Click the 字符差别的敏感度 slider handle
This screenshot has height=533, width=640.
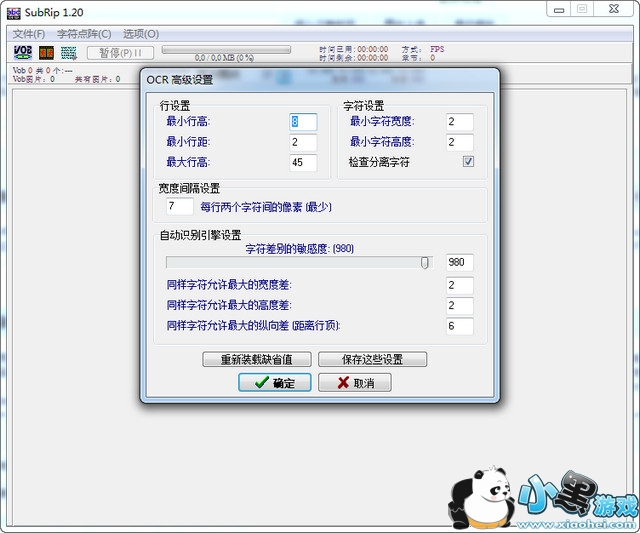[x=425, y=263]
